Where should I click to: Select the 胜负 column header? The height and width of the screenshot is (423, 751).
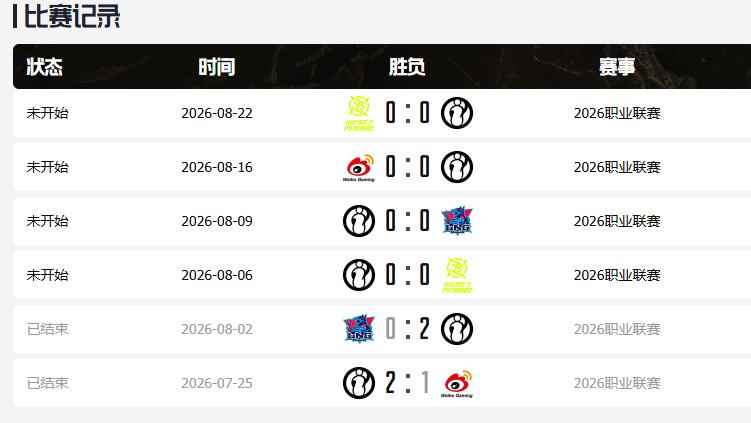pos(407,67)
